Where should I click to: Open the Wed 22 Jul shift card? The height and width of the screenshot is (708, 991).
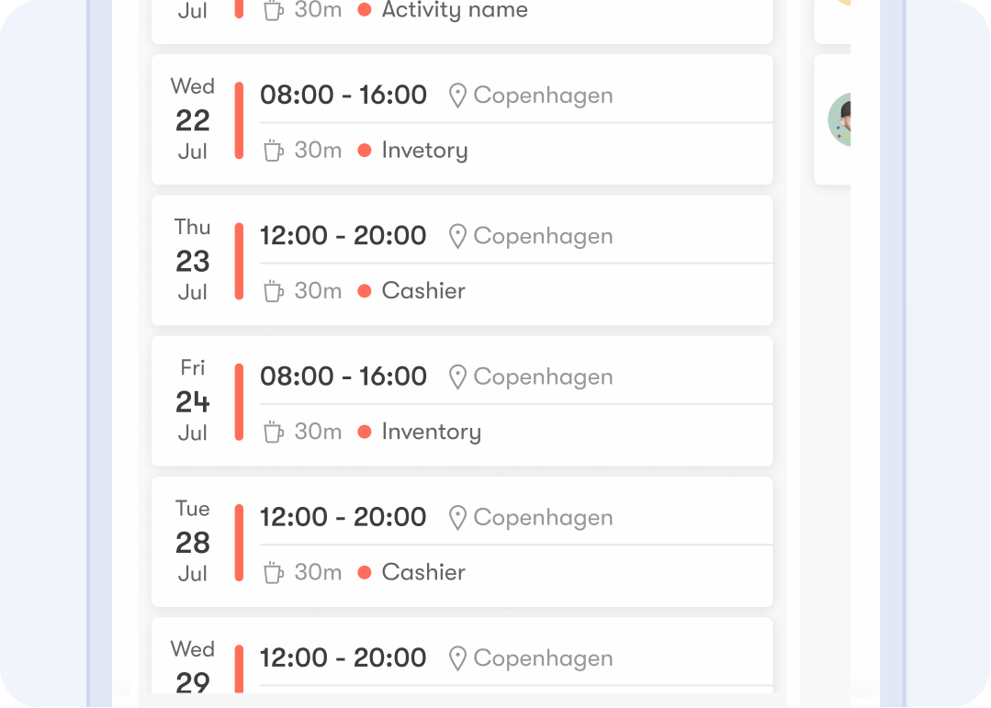coord(462,120)
